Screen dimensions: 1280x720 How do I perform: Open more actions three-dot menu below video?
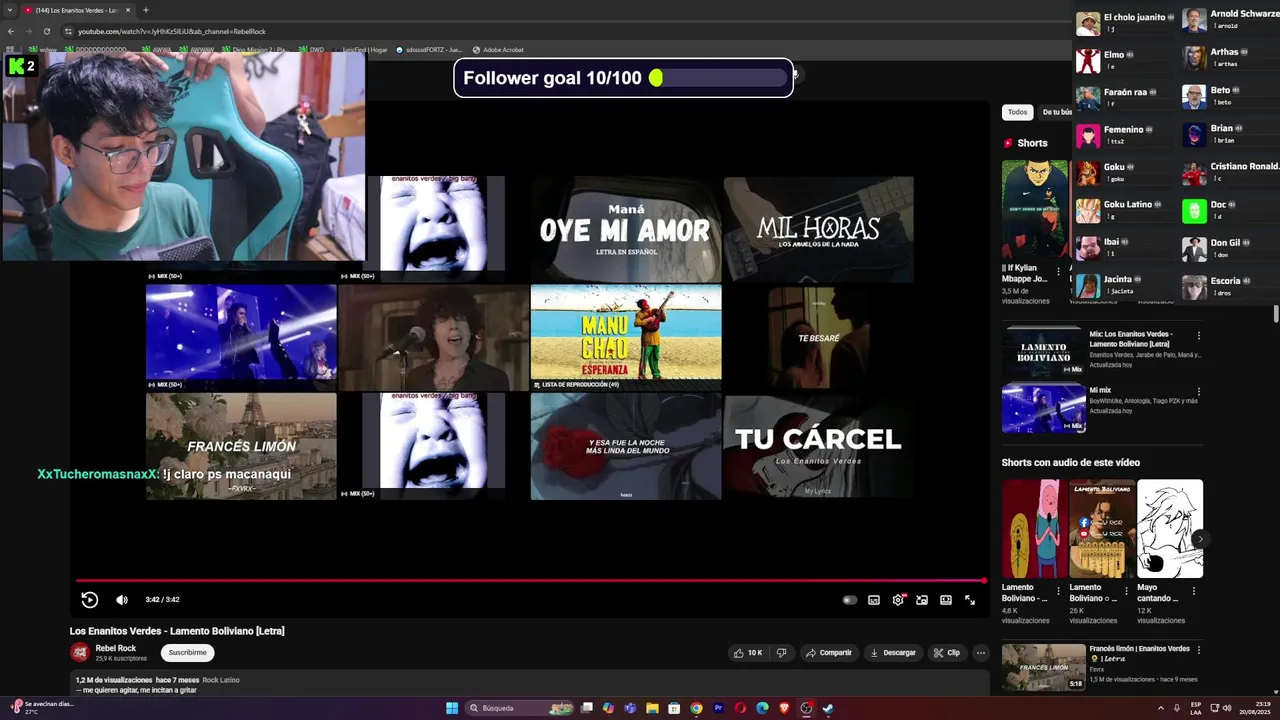click(x=981, y=653)
